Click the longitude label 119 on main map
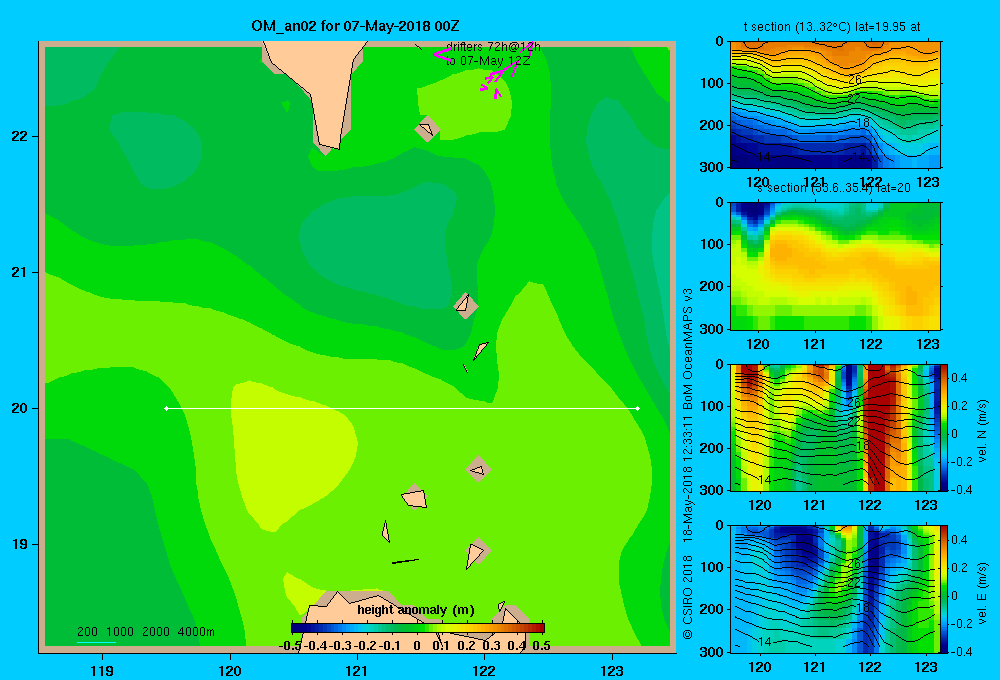Viewport: 1000px width, 680px height. point(102,670)
